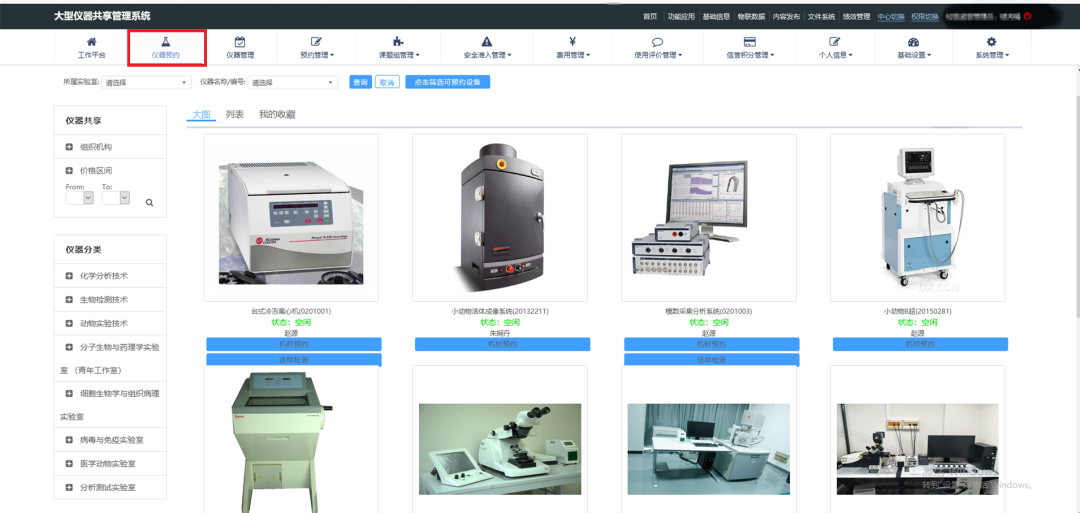Open the 费用管理 yen menu
The width and height of the screenshot is (1080, 513).
pyautogui.click(x=572, y=47)
